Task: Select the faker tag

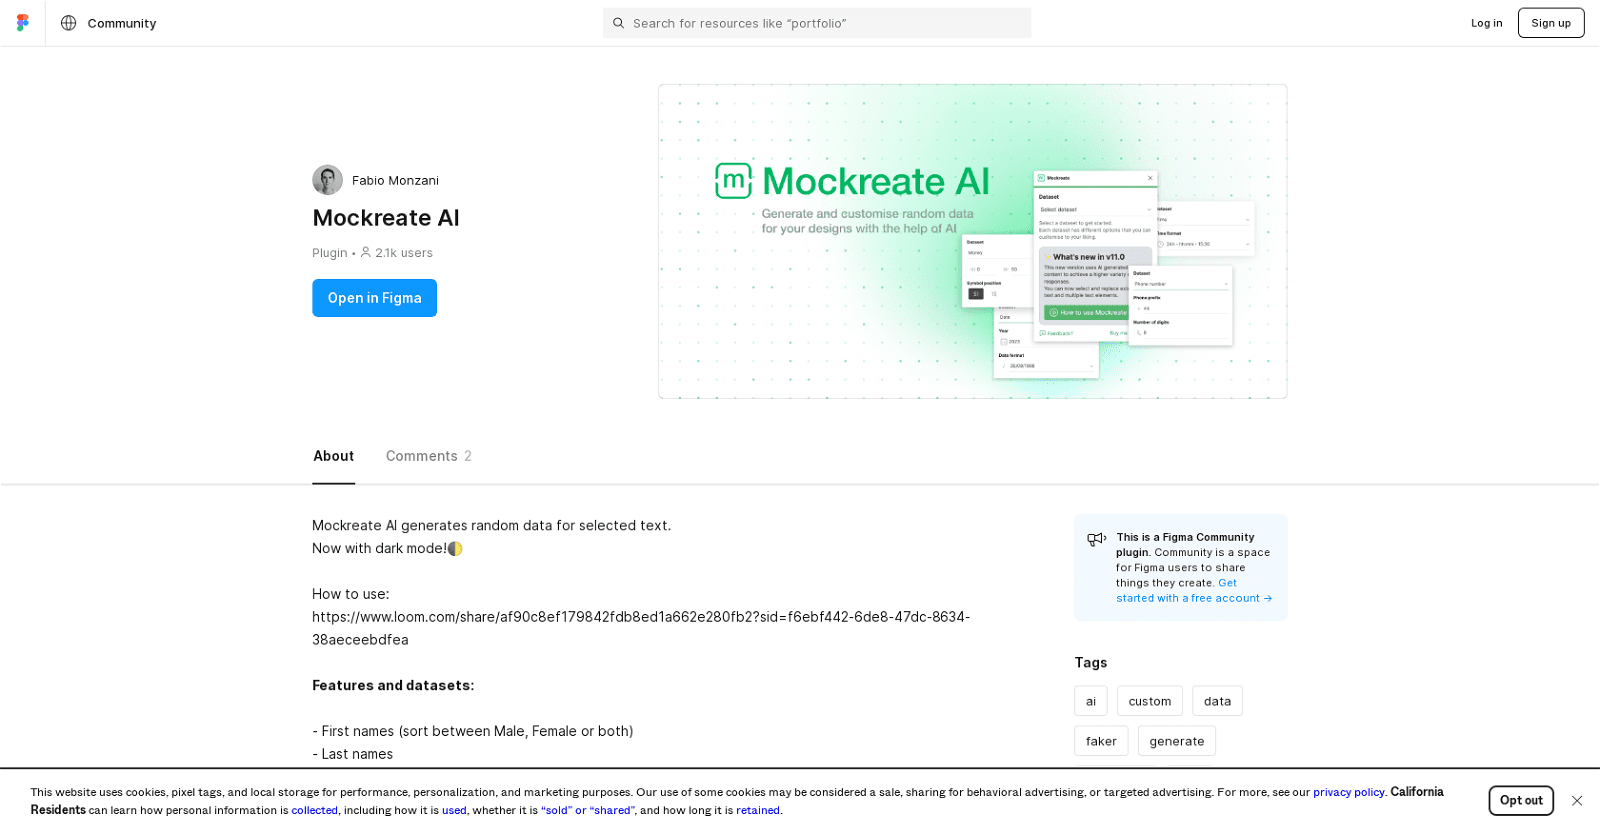Action: 1101,740
